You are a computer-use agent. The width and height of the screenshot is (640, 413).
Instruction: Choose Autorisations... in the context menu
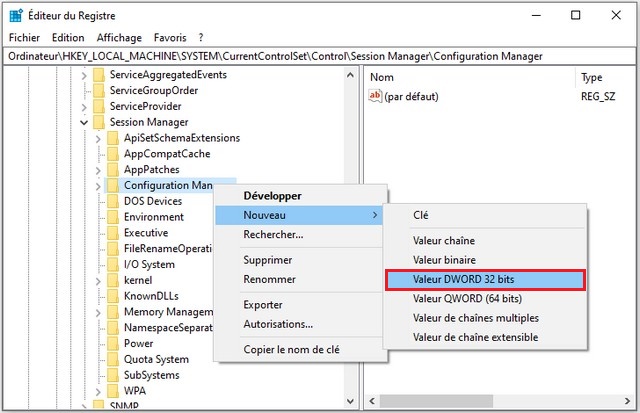pyautogui.click(x=301, y=324)
